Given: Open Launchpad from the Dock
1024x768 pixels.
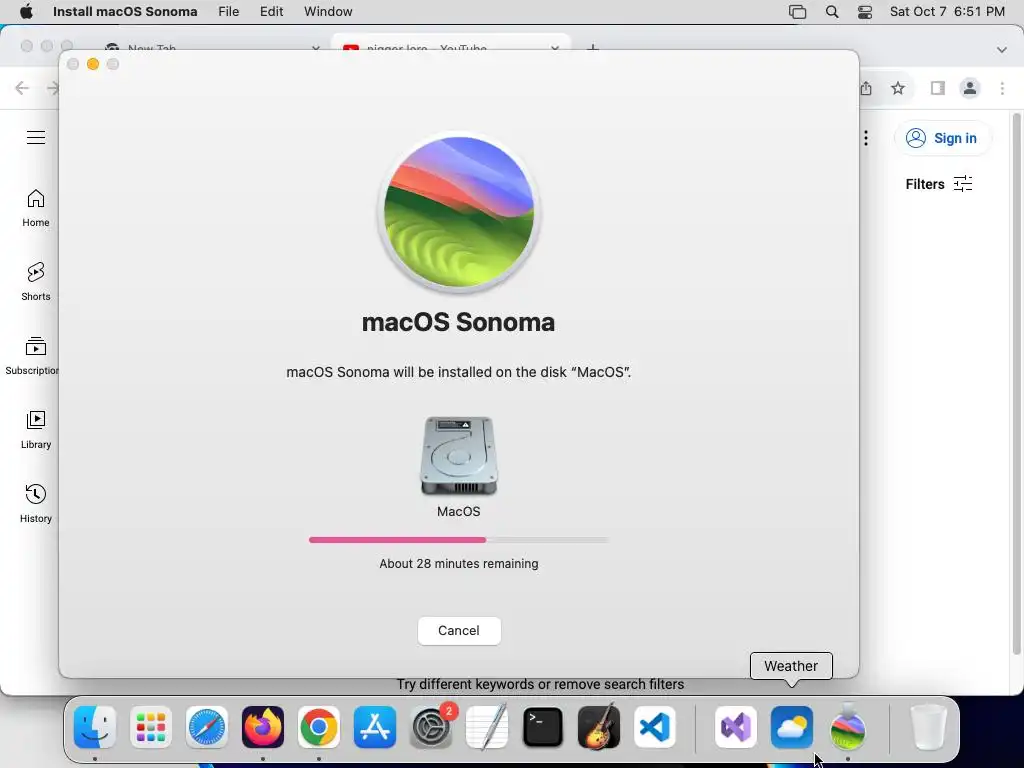Looking at the screenshot, I should coord(151,727).
